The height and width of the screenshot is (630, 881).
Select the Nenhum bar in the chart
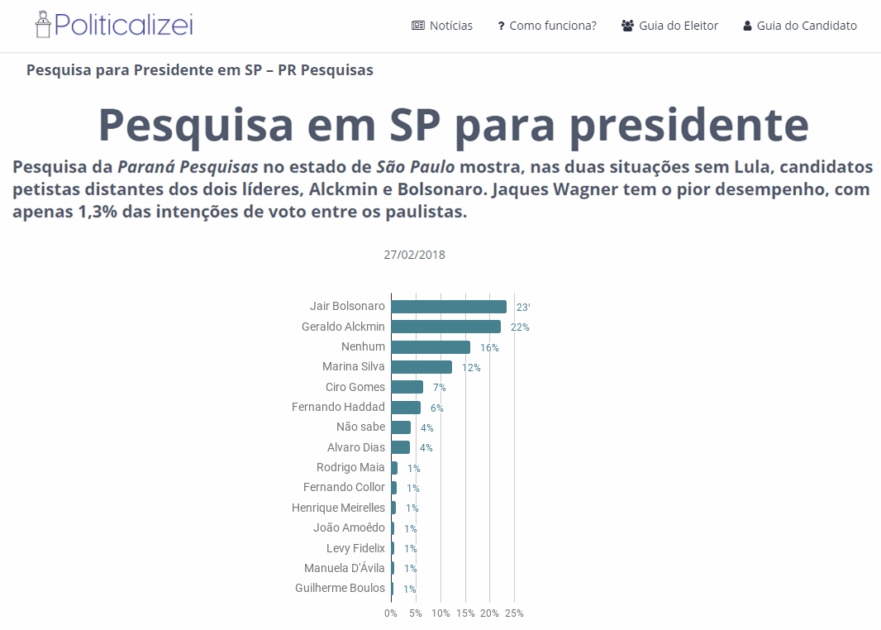coord(430,347)
